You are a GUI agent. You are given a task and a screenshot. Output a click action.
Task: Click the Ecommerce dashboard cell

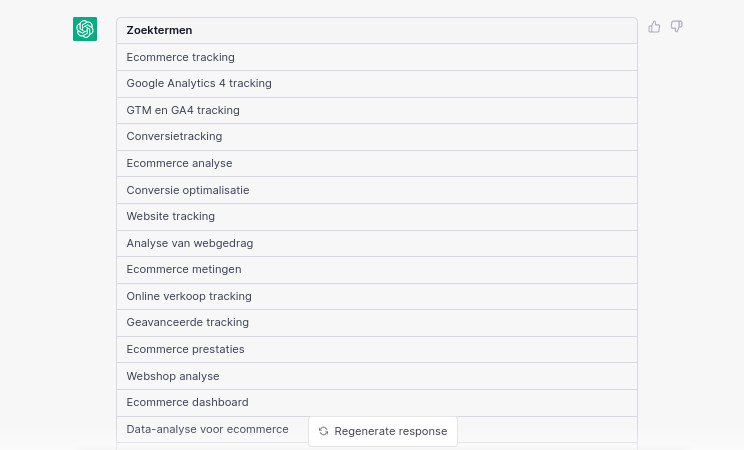(x=377, y=403)
